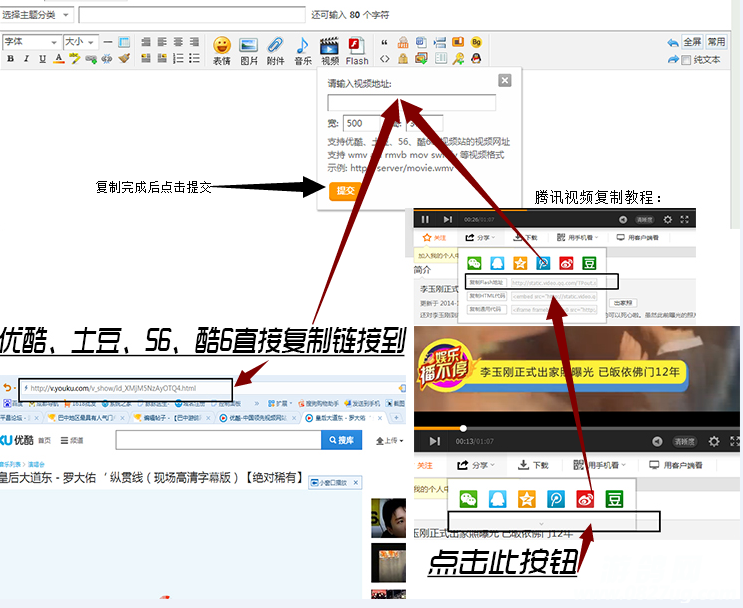Image resolution: width=743 pixels, height=608 pixels.
Task: Click the blue 搜库 search button
Action: click(x=345, y=440)
